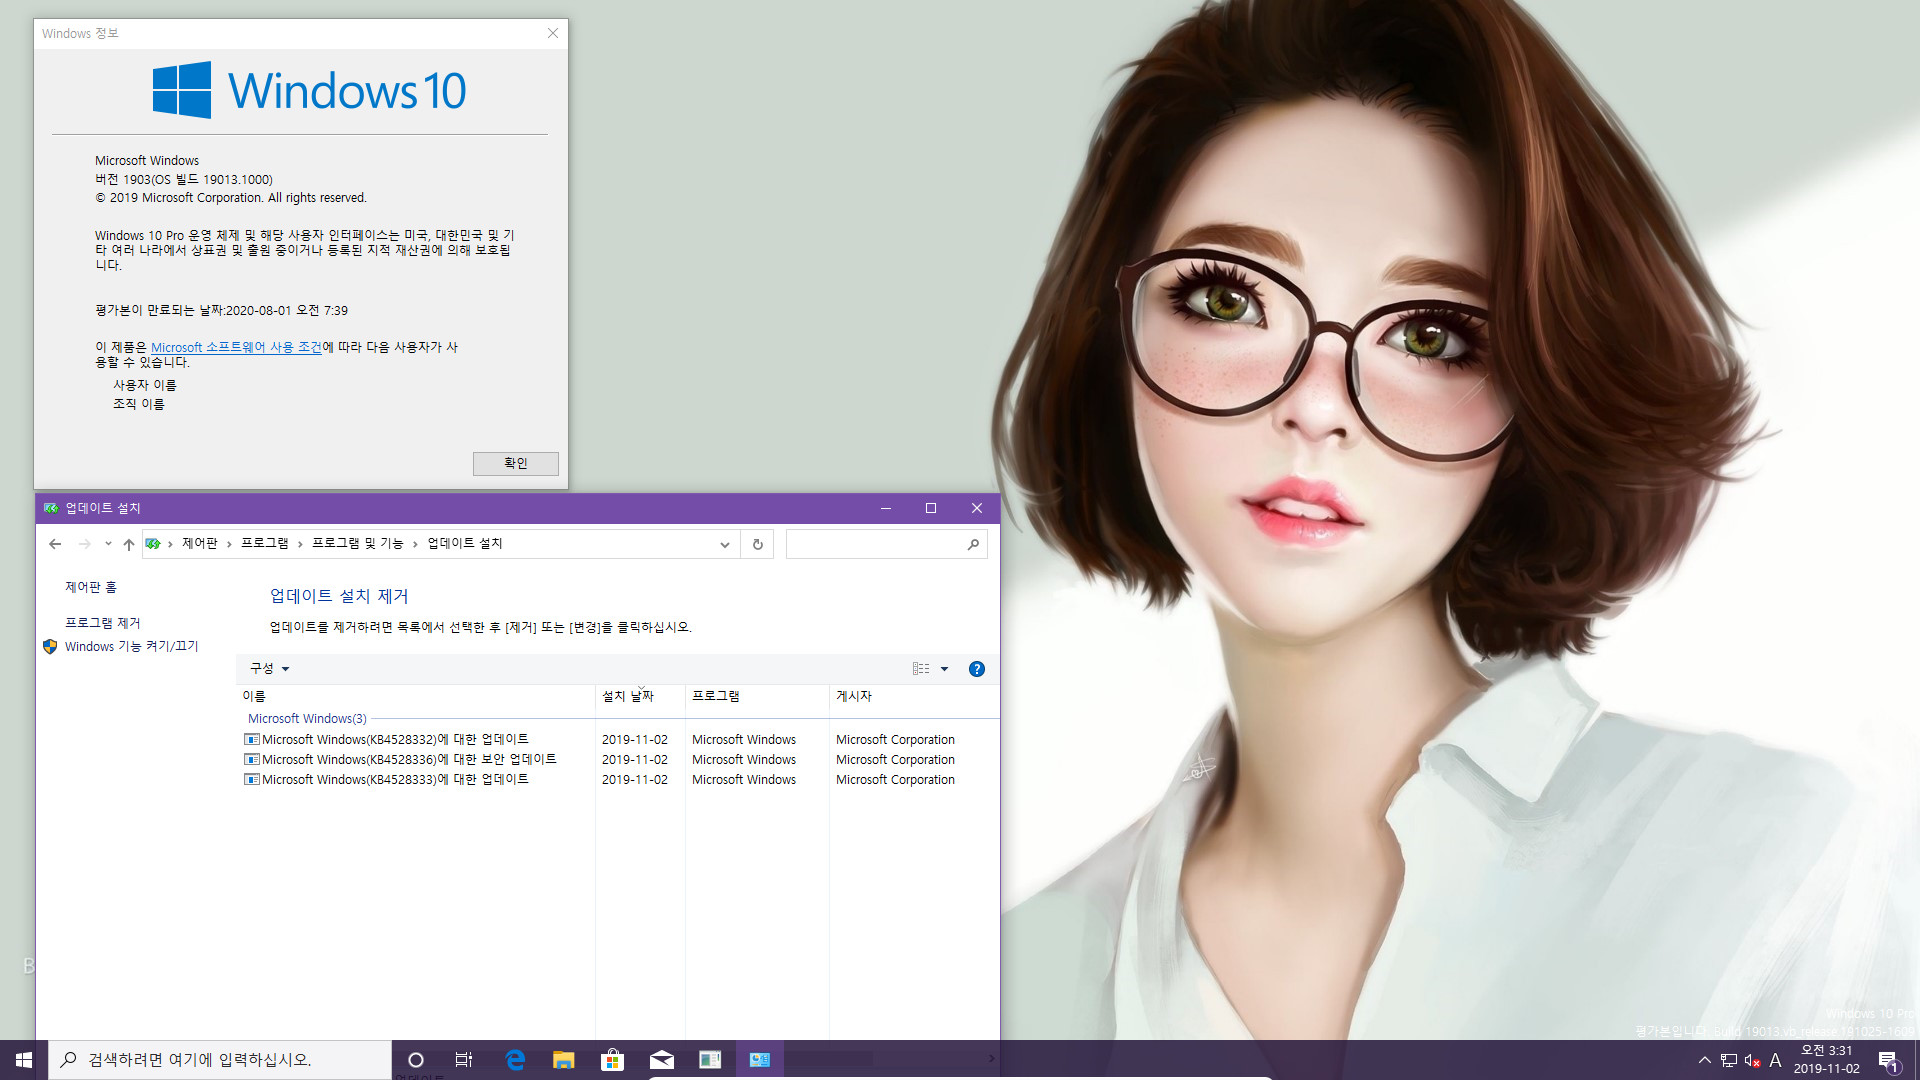This screenshot has width=1920, height=1080.
Task: Toggle the IME input mode A indicator
Action: pyautogui.click(x=1775, y=1060)
